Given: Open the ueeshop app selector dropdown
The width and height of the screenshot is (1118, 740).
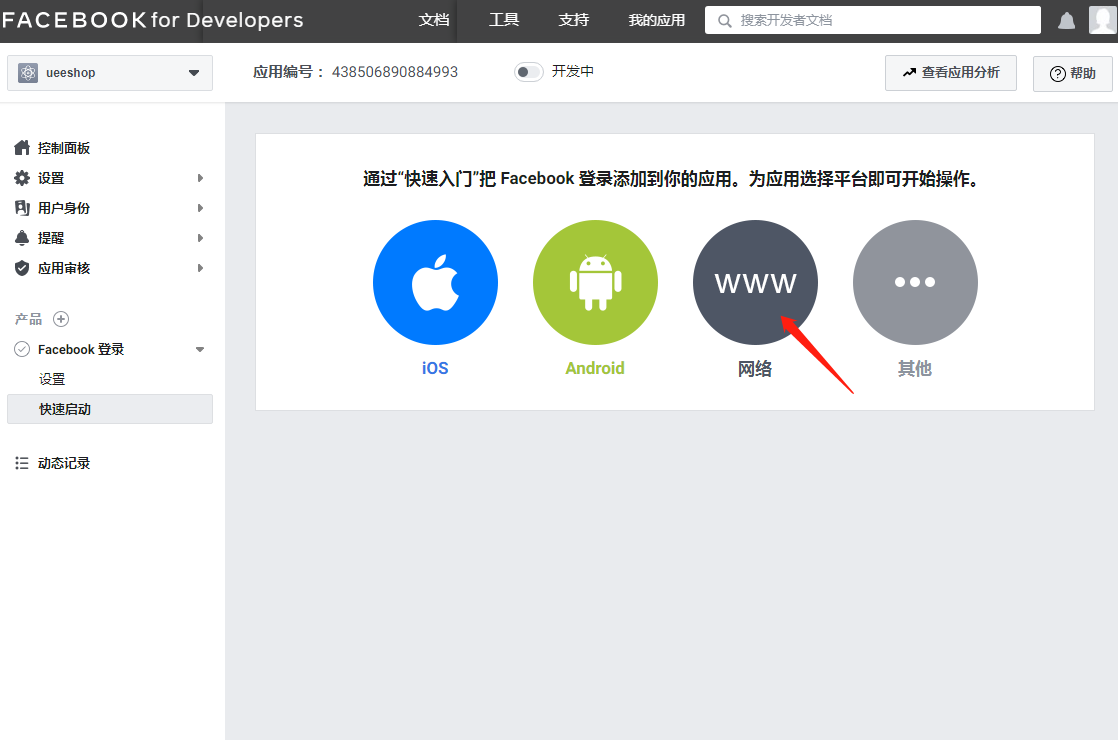Looking at the screenshot, I should point(110,73).
